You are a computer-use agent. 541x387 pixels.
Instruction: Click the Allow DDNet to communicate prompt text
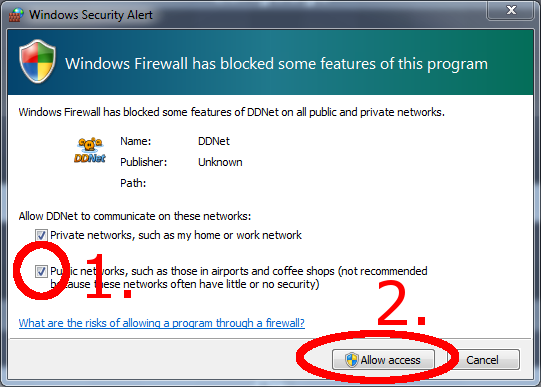tap(135, 216)
